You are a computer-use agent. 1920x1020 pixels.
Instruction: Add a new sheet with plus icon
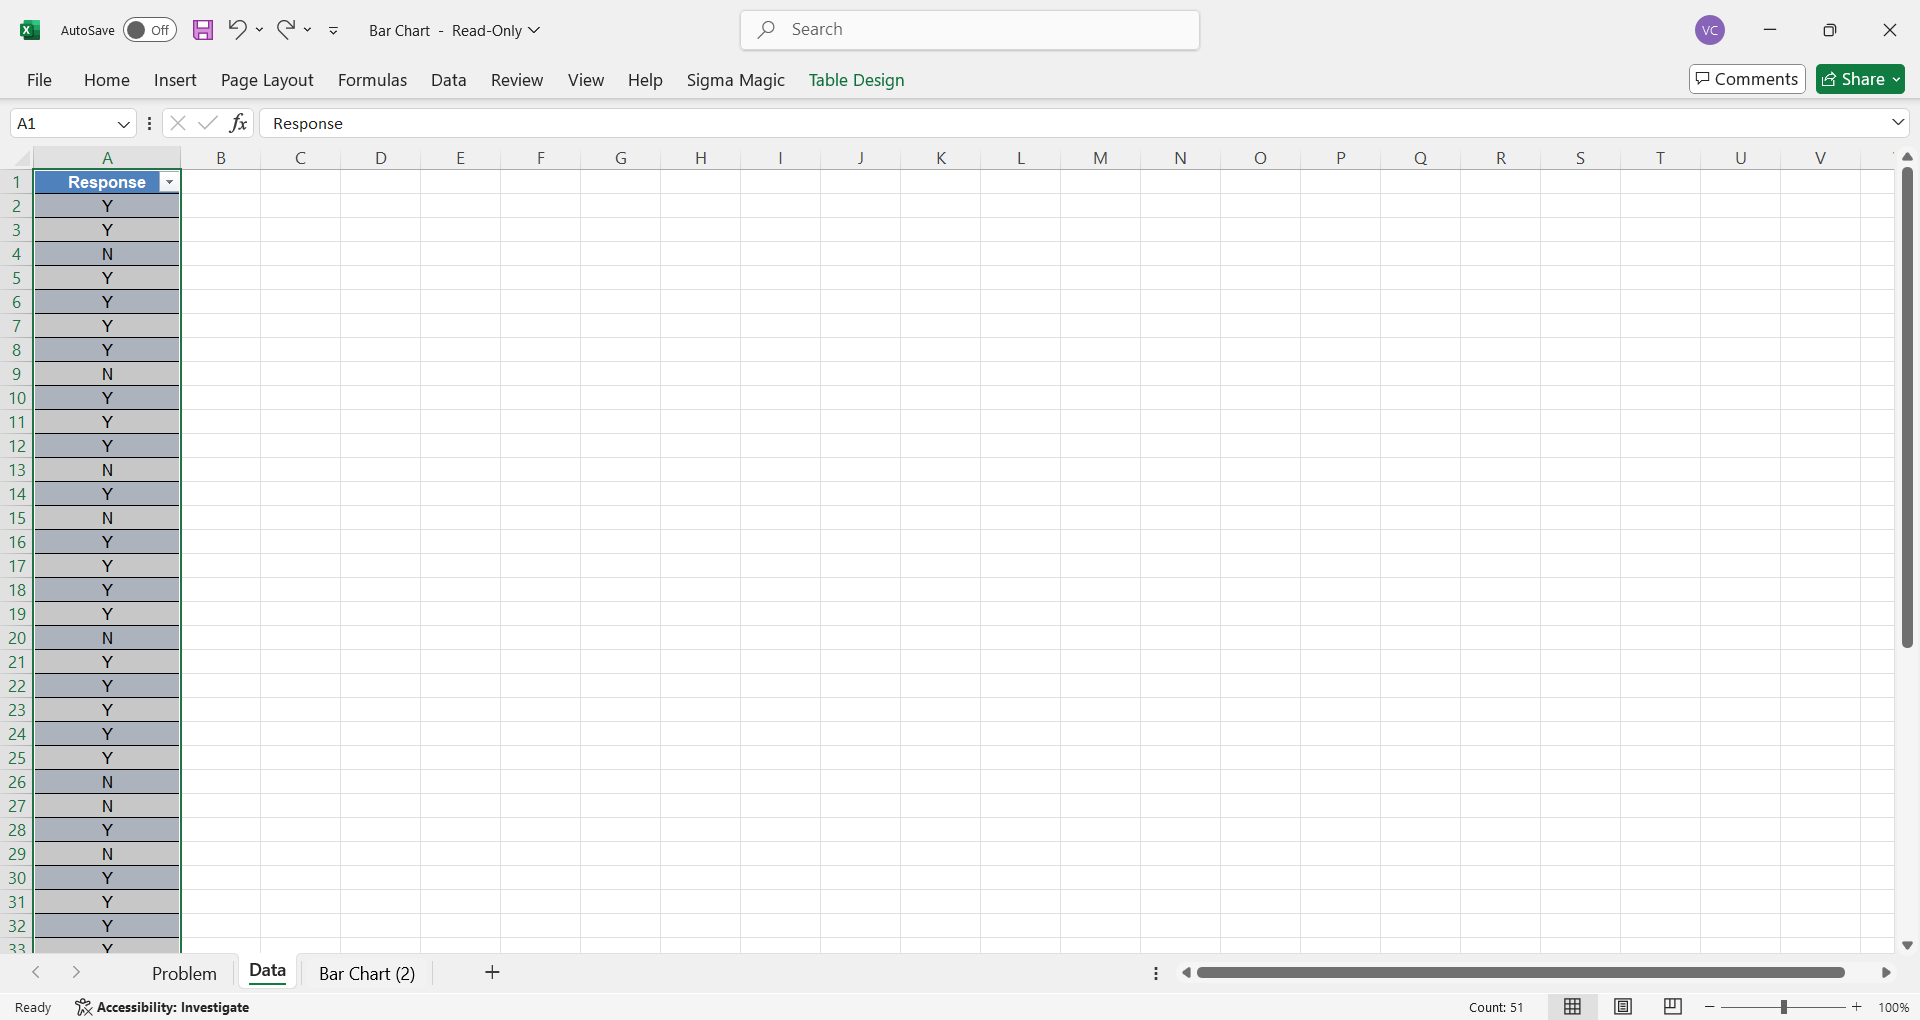point(492,972)
